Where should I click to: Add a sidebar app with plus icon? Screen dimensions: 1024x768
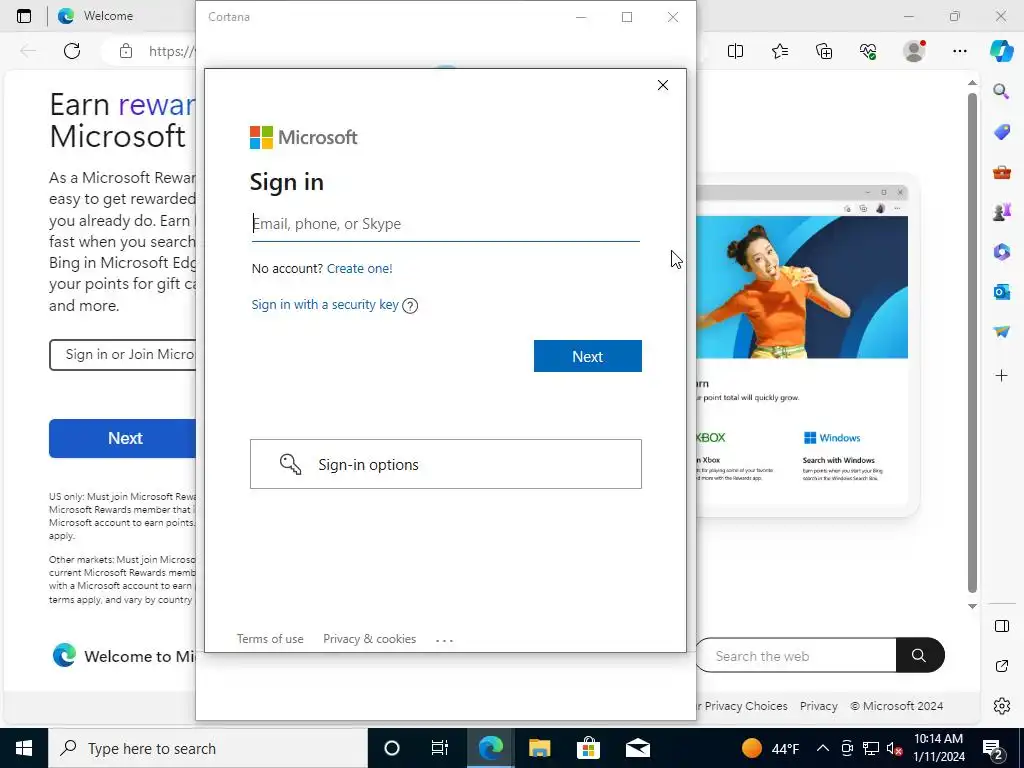(1001, 376)
